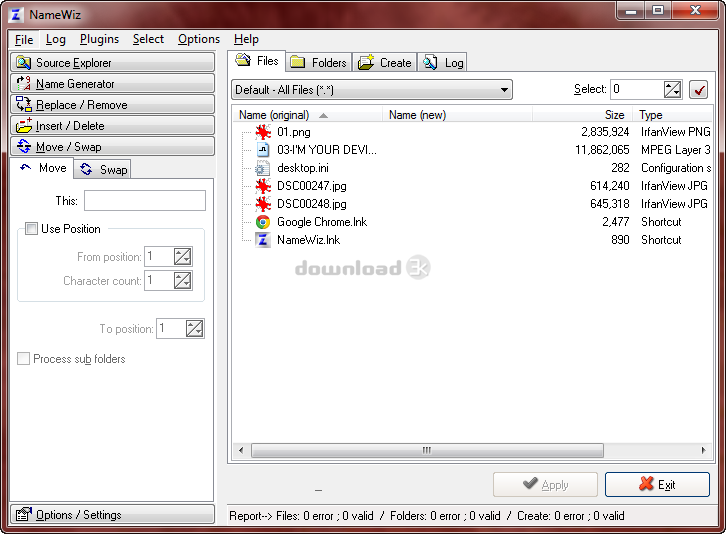Click the Report status bar text
Screen dimensions: 726x534
(426, 515)
